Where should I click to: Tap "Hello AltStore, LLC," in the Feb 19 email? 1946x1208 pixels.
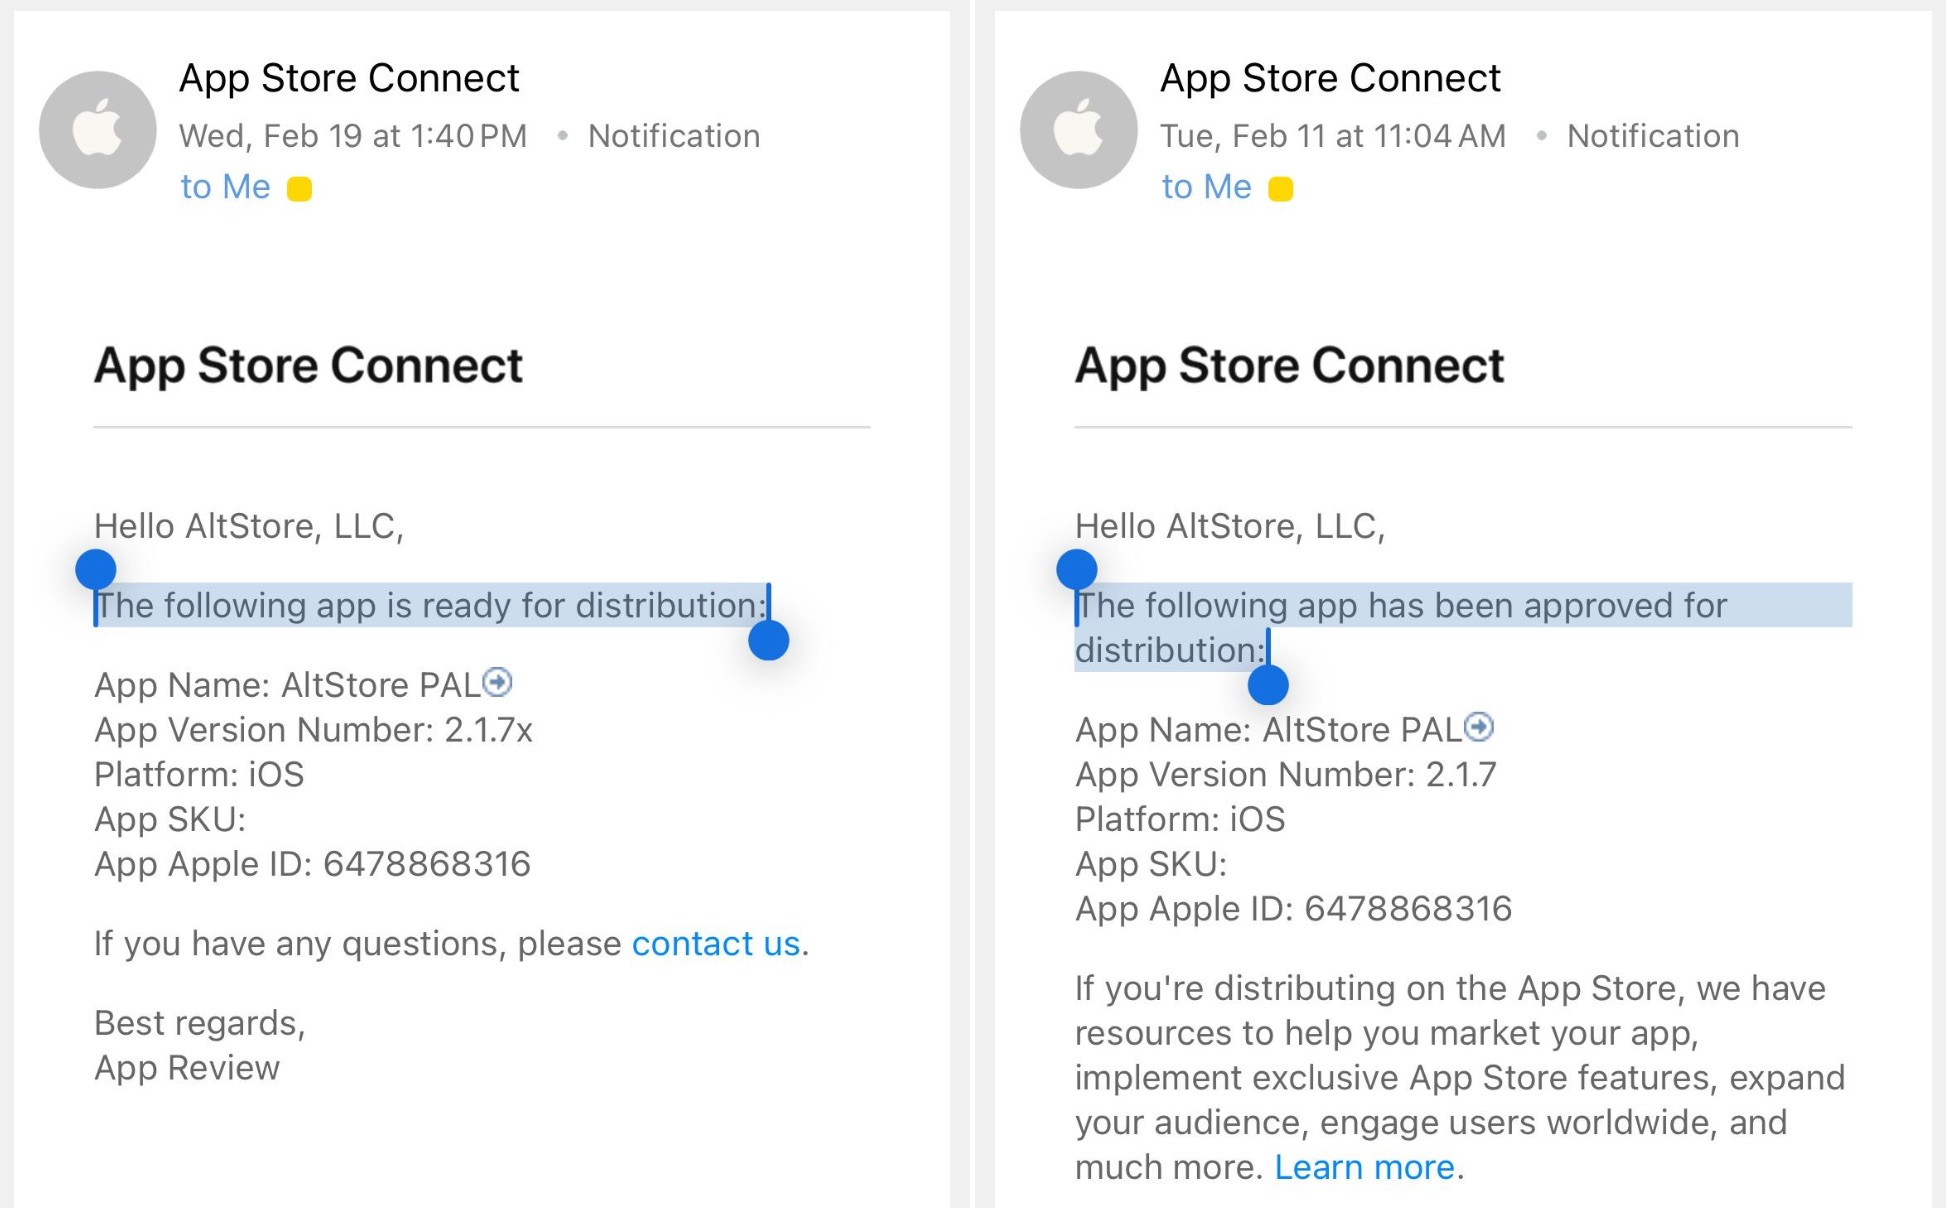(249, 526)
